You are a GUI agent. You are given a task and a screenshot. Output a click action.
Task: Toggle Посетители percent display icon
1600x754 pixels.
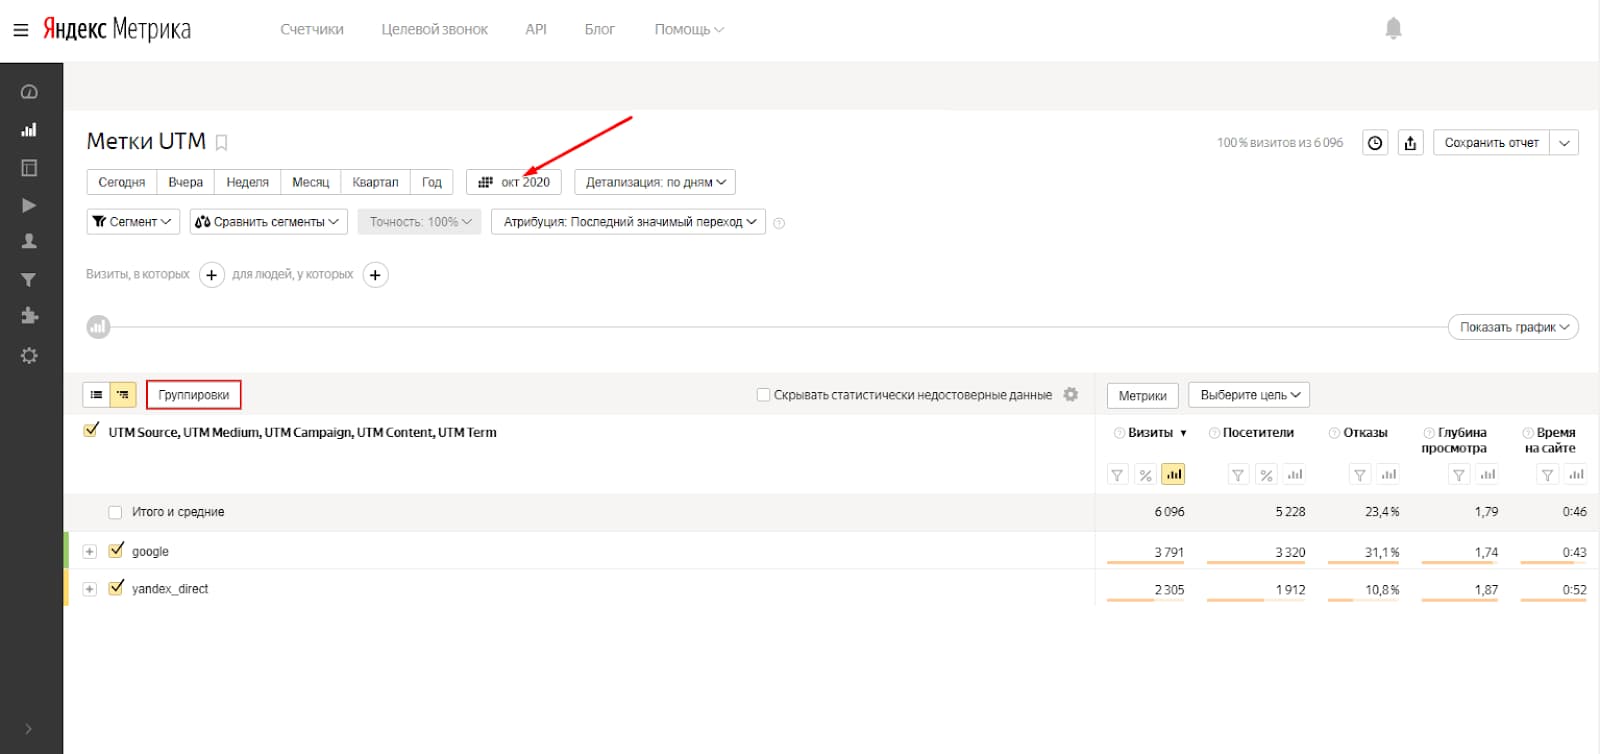pyautogui.click(x=1266, y=475)
